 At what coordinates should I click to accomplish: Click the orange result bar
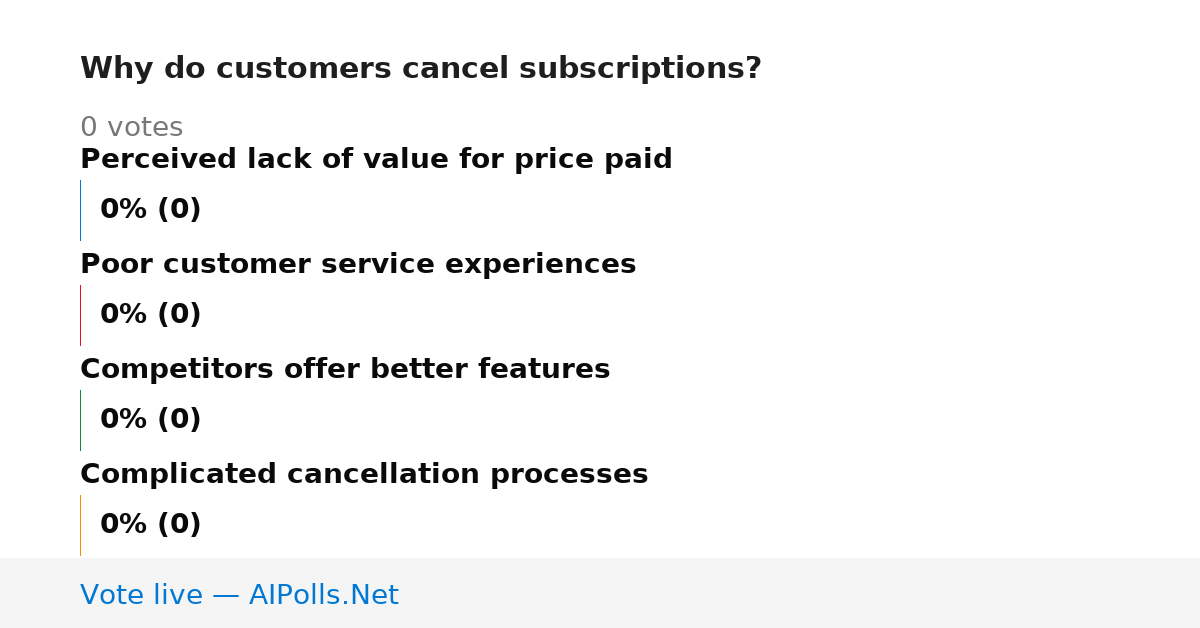tap(80, 525)
